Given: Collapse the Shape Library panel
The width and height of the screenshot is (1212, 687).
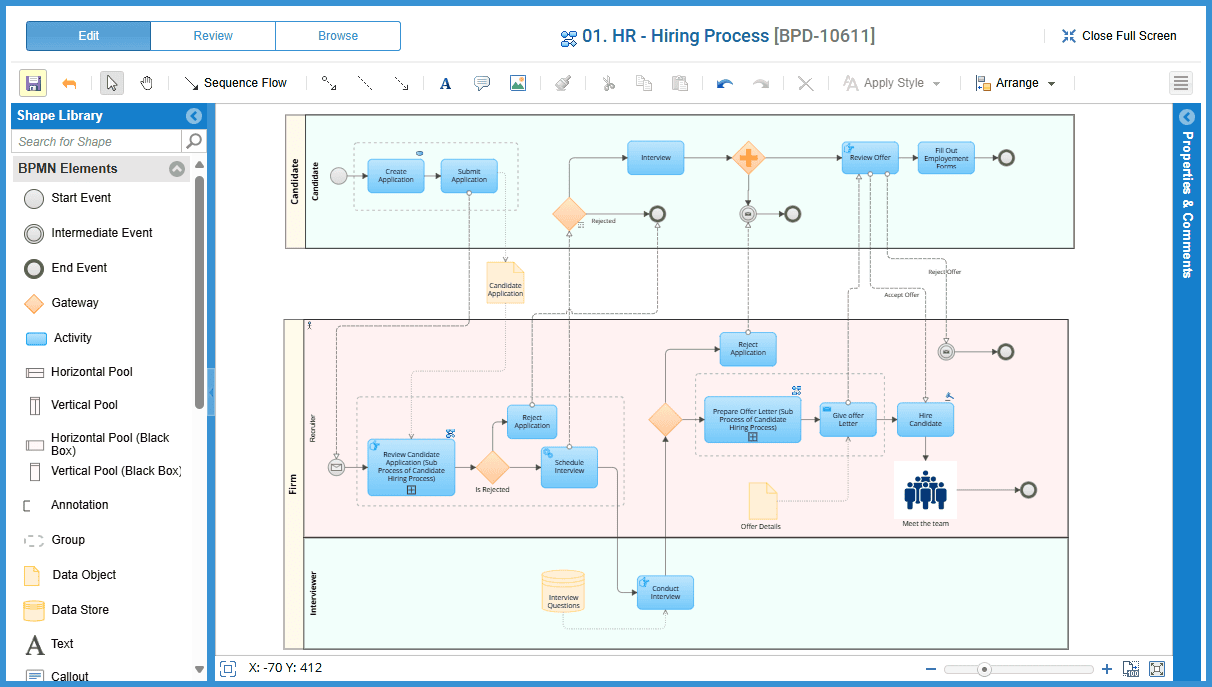Looking at the screenshot, I should point(194,116).
